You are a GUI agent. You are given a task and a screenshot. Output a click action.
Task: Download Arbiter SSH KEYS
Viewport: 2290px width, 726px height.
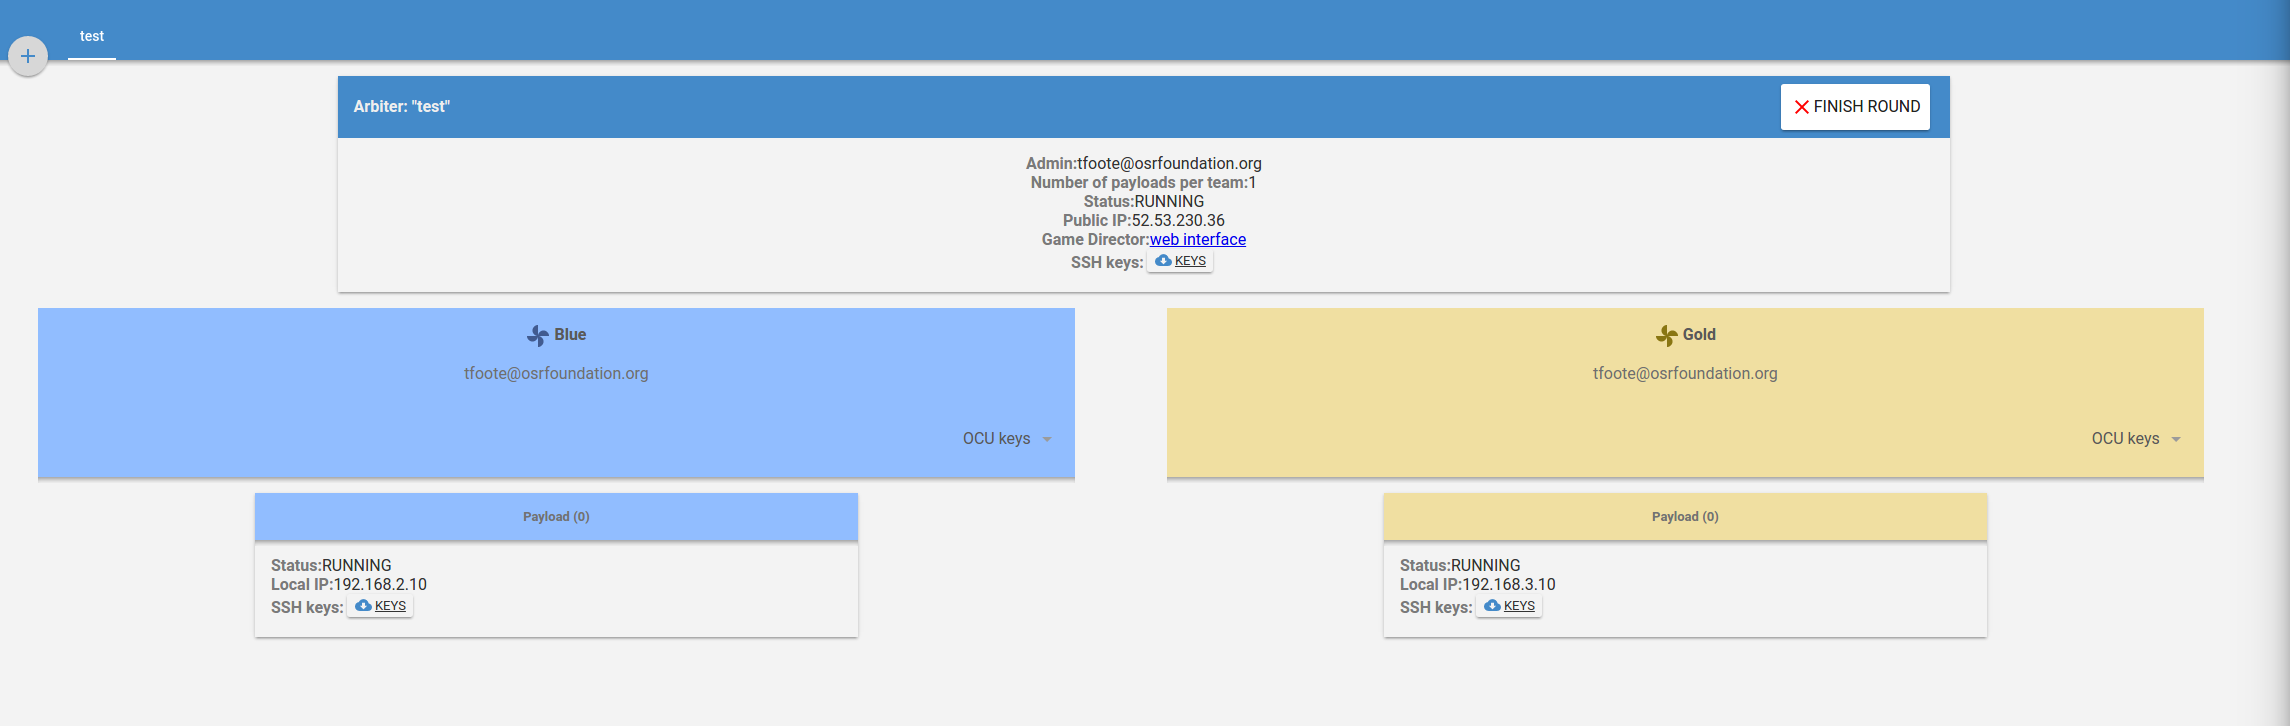(1180, 261)
